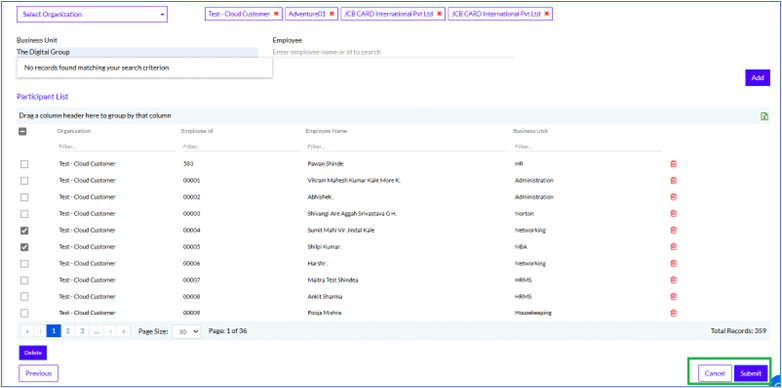Click trash icon for Harshr row
Image resolution: width=782 pixels, height=388 pixels.
(673, 263)
